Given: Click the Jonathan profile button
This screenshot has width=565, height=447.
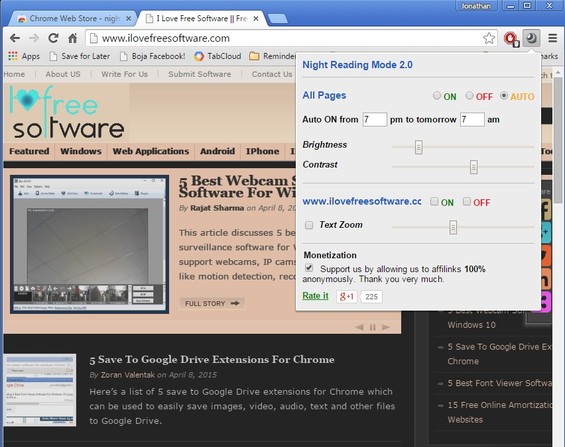Looking at the screenshot, I should click(x=476, y=6).
